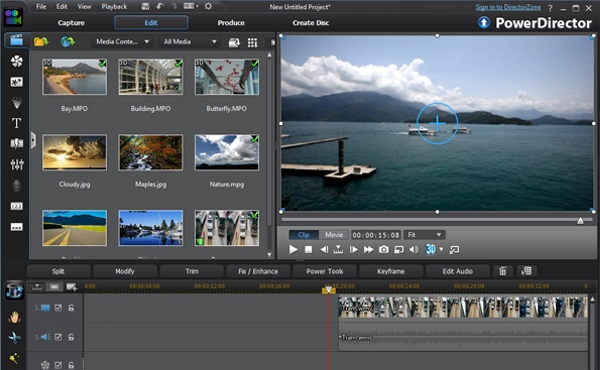Switch to the Create Disc tab
This screenshot has height=370, width=600.
pos(311,23)
